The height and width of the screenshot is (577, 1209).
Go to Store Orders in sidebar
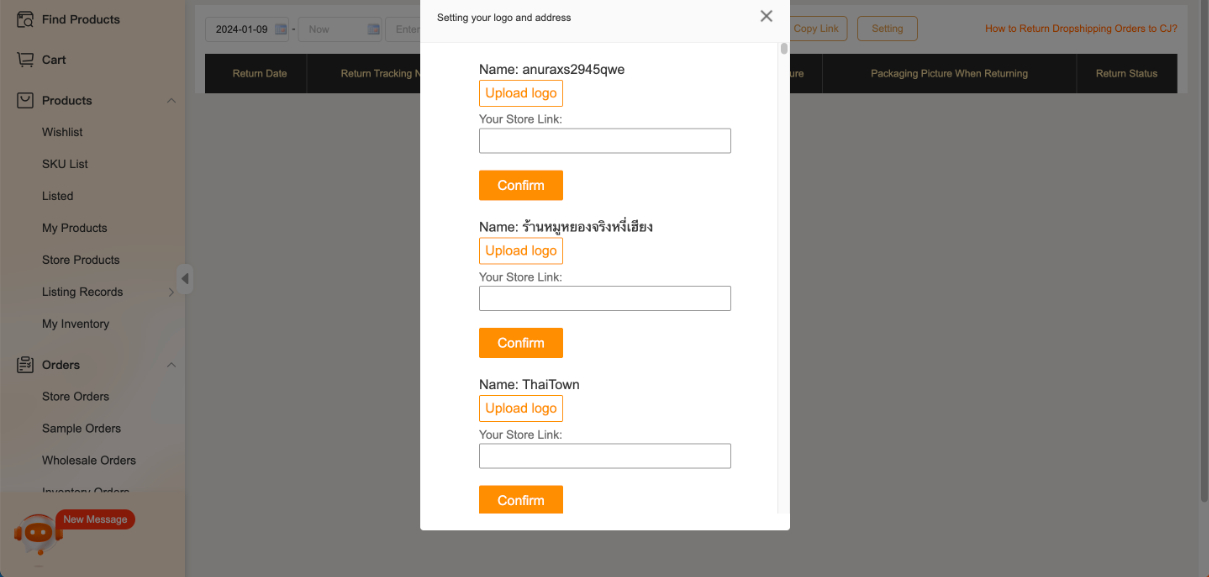[x=75, y=397]
